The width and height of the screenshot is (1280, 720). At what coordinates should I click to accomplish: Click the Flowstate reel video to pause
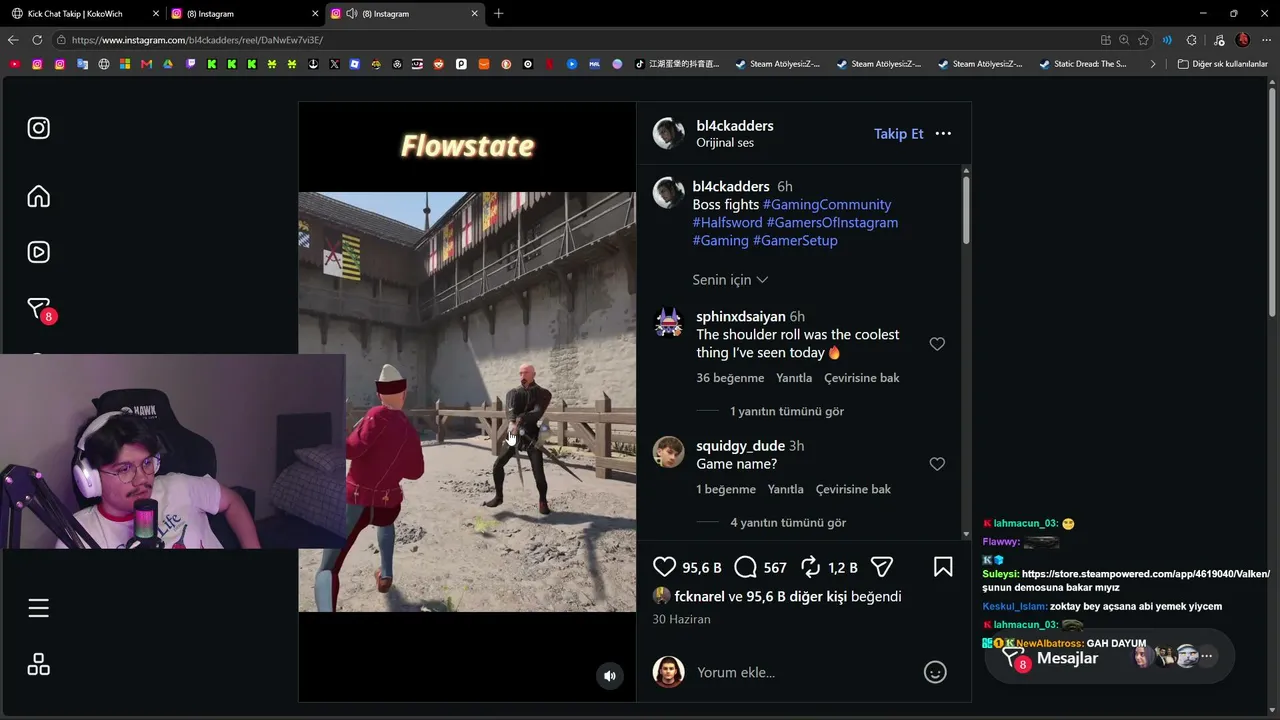pos(467,400)
